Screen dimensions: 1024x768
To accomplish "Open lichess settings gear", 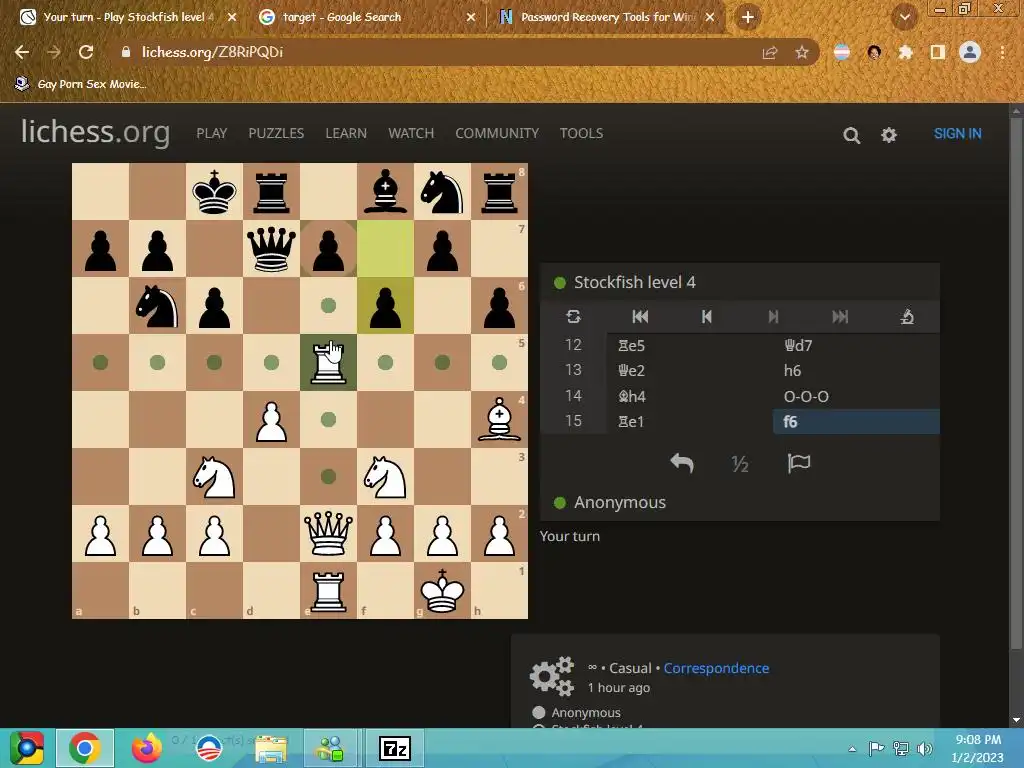I will tap(889, 135).
